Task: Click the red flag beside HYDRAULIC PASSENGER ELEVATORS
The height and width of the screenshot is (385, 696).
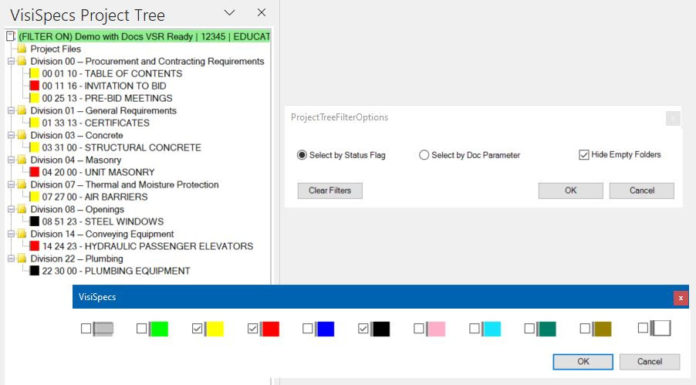Action: click(34, 246)
